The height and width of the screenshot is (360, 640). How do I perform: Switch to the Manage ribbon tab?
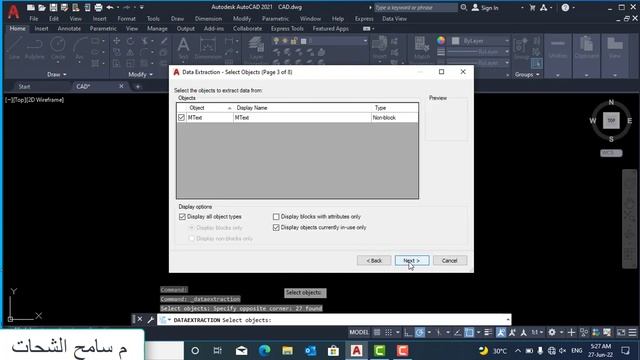pyautogui.click(x=157, y=29)
